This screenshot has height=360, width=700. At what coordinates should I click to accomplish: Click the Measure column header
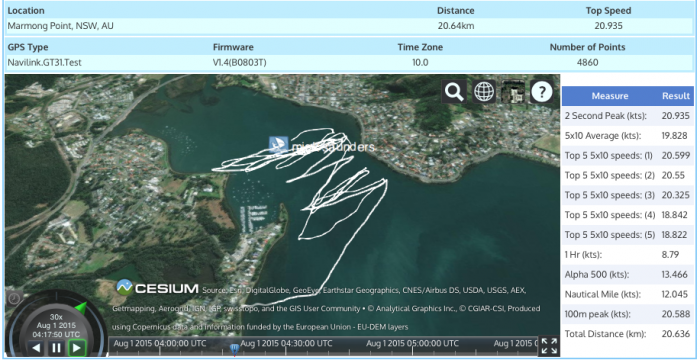610,96
